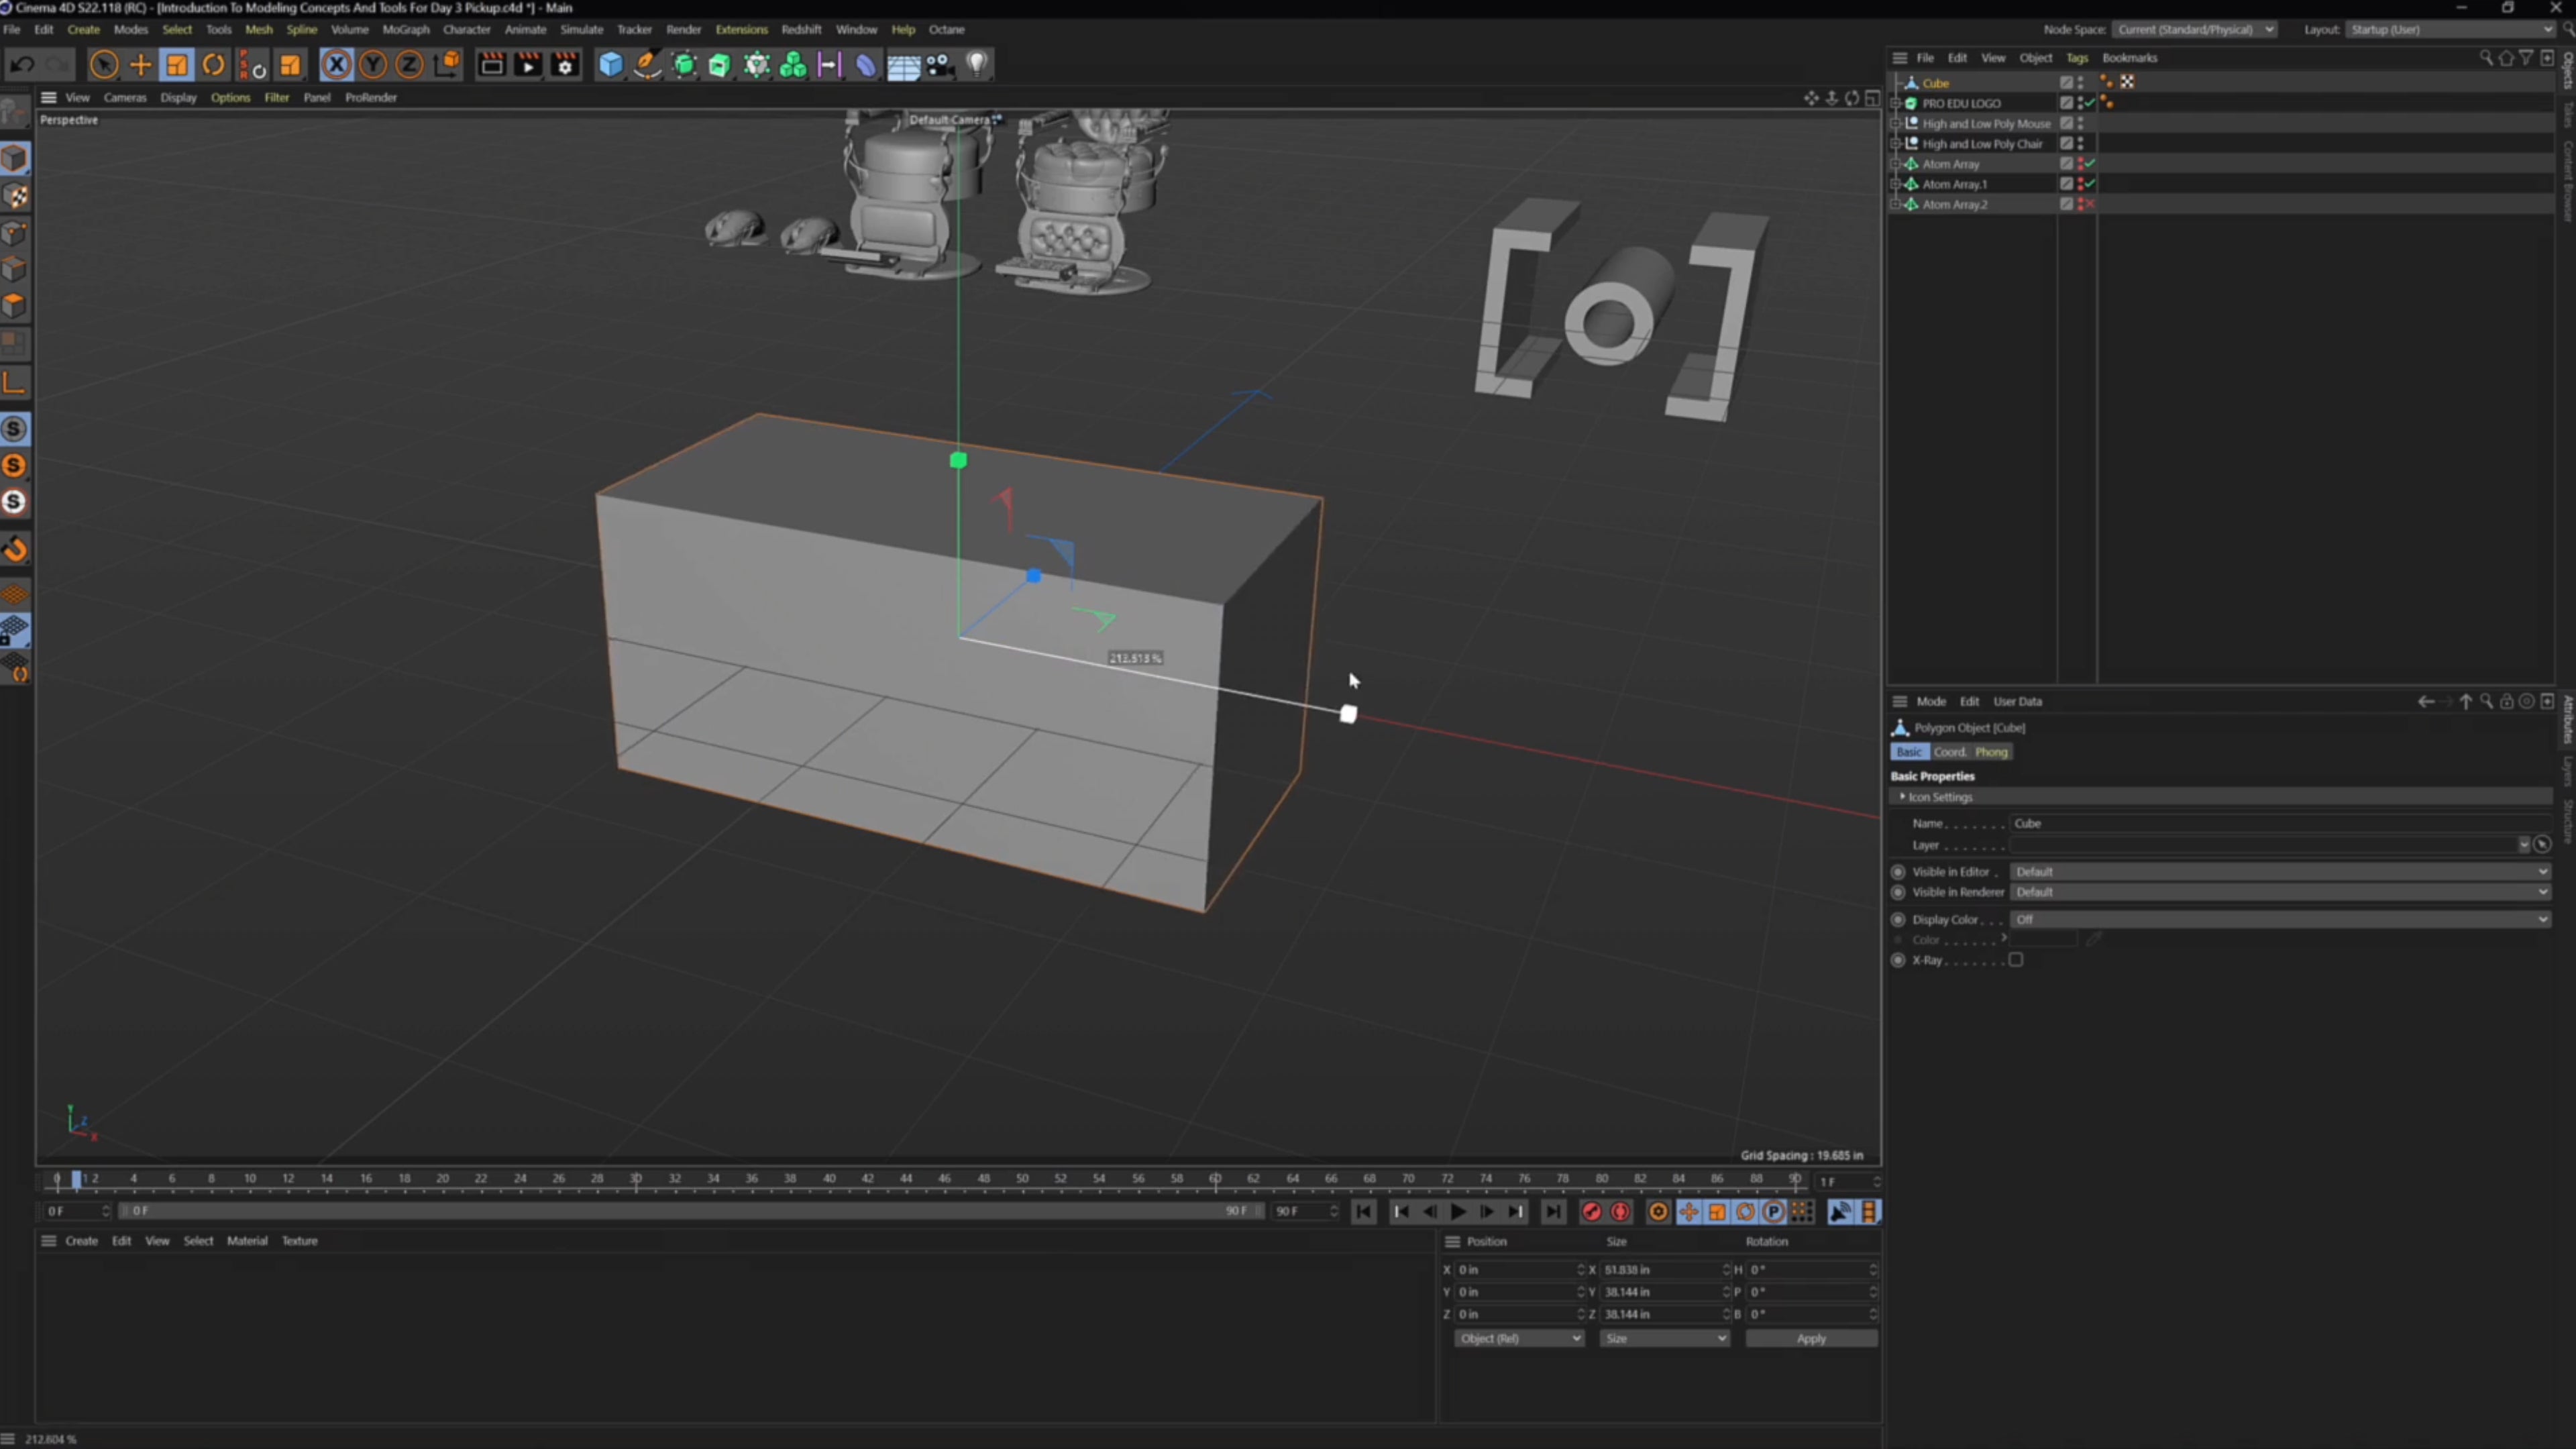Open Object (Rel) coordinate dropdown
The image size is (2576, 1449).
(1519, 1338)
